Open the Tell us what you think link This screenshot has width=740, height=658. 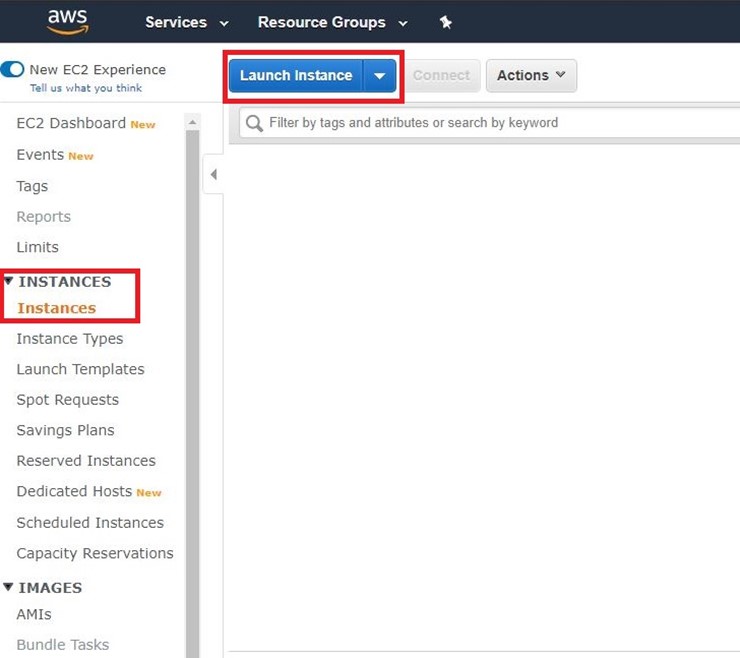[x=86, y=88]
